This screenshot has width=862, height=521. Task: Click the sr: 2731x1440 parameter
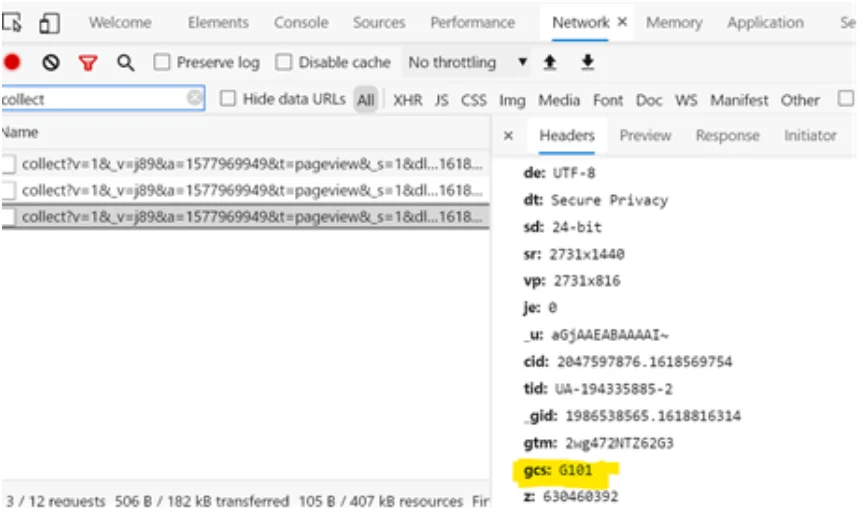[x=574, y=254]
